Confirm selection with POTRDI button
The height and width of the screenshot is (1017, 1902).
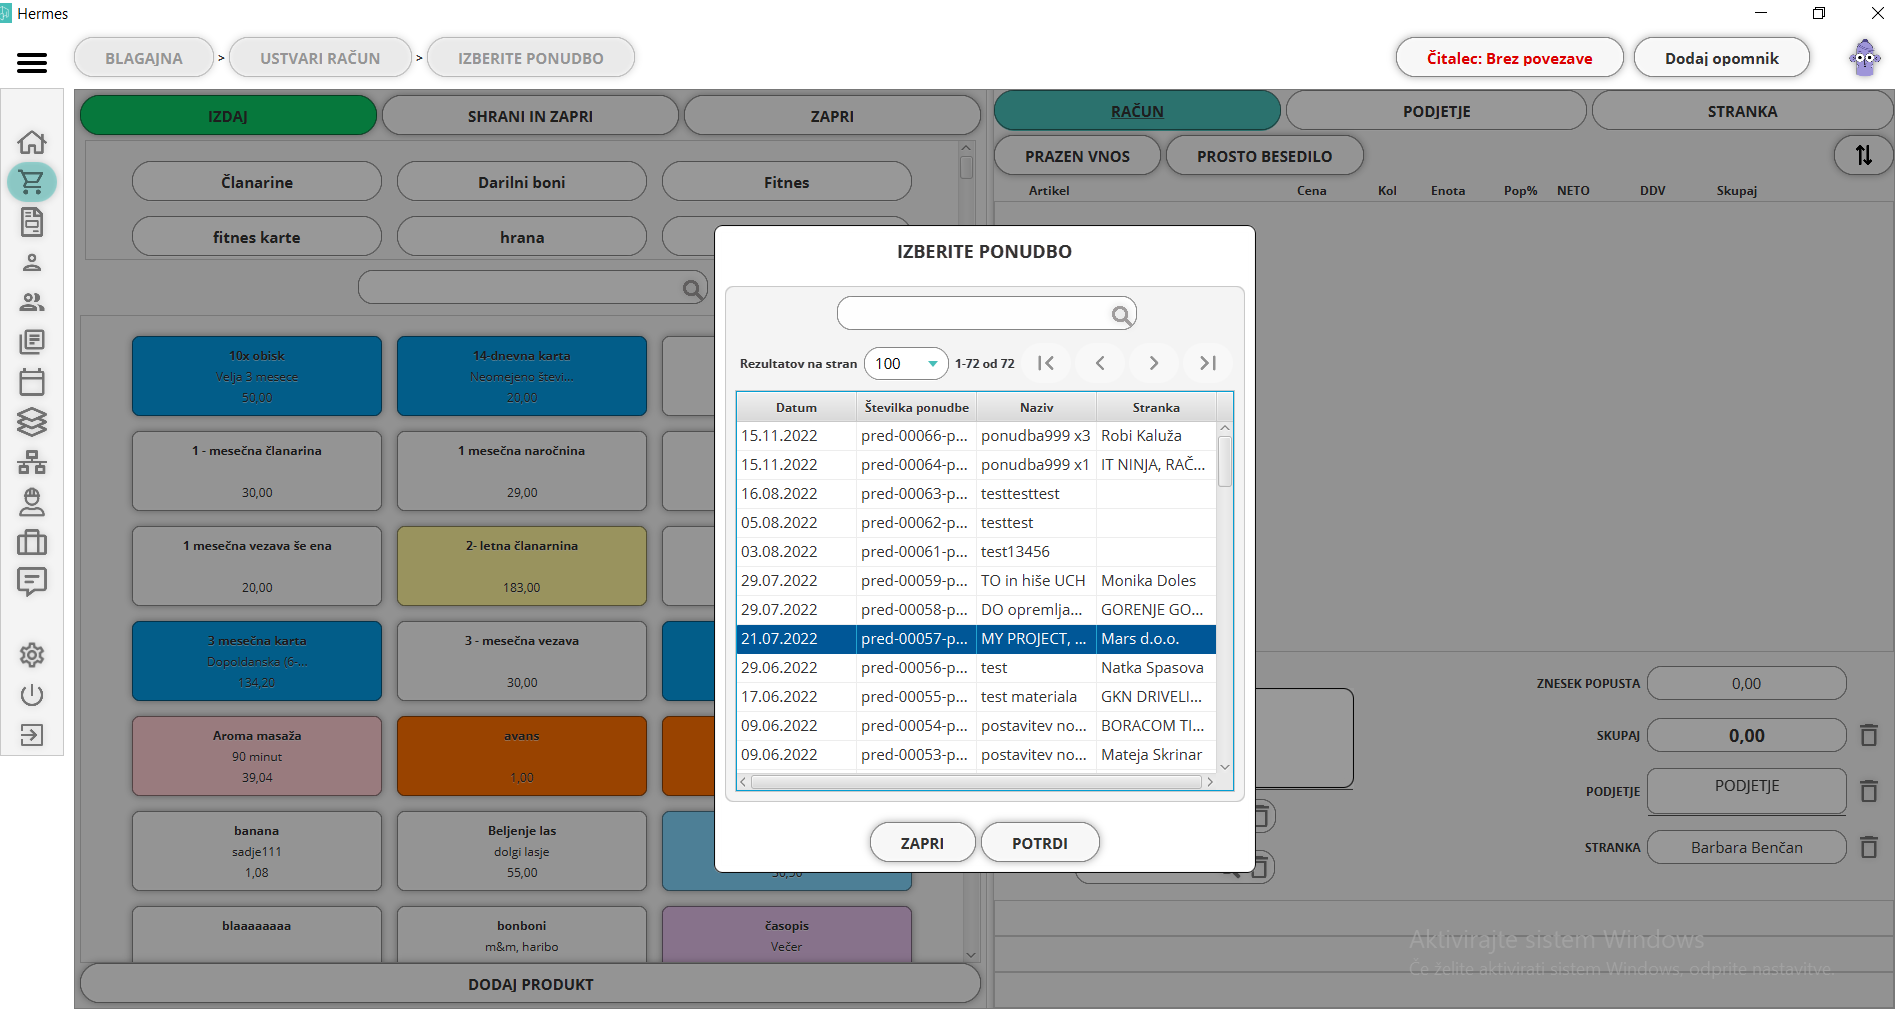click(x=1040, y=843)
